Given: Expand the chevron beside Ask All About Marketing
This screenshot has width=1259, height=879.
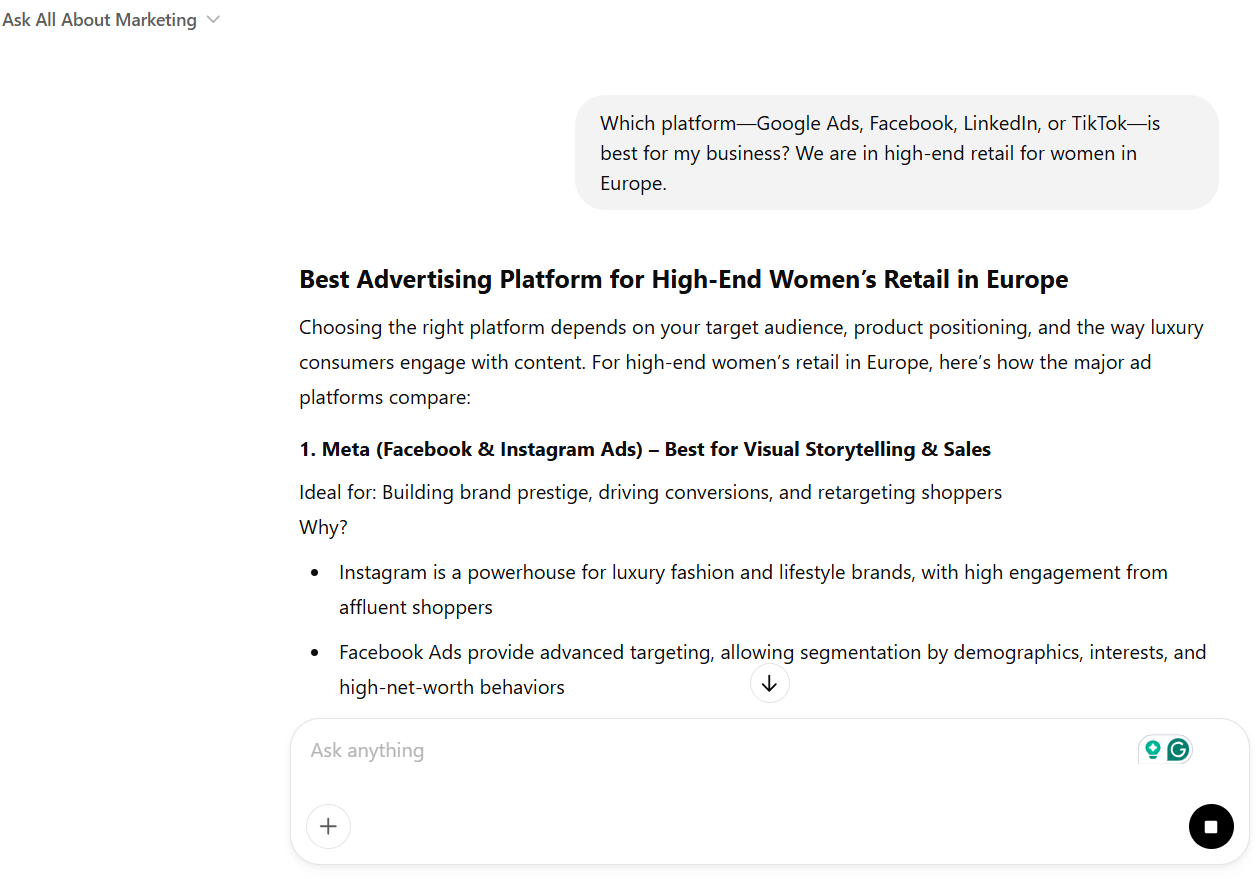Looking at the screenshot, I should point(212,20).
